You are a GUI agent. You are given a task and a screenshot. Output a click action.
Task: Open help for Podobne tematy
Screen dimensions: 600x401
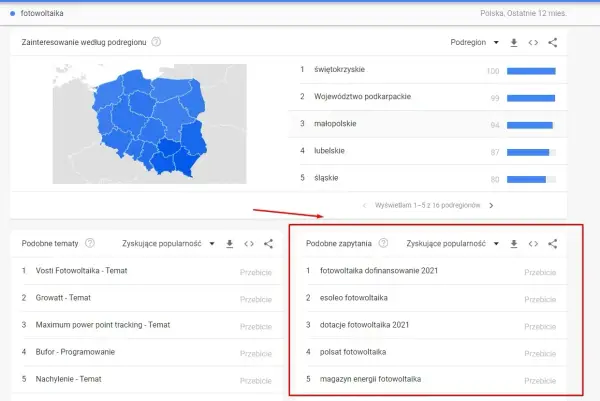click(90, 243)
